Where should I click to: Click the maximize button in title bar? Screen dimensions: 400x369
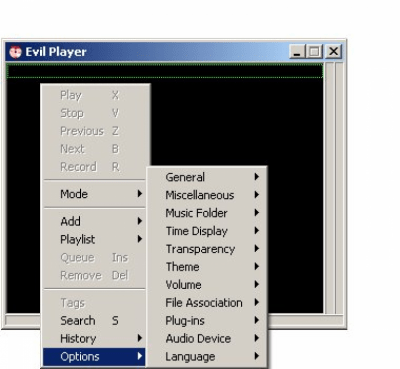314,52
